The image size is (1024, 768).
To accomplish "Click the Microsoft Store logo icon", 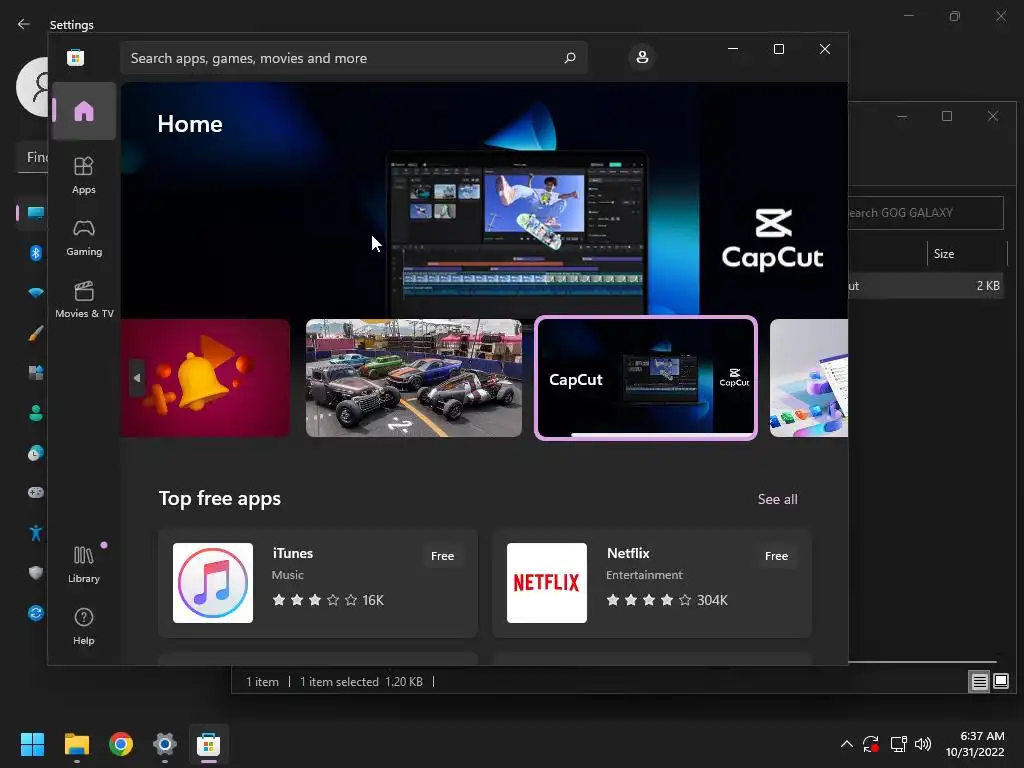I will coord(76,57).
